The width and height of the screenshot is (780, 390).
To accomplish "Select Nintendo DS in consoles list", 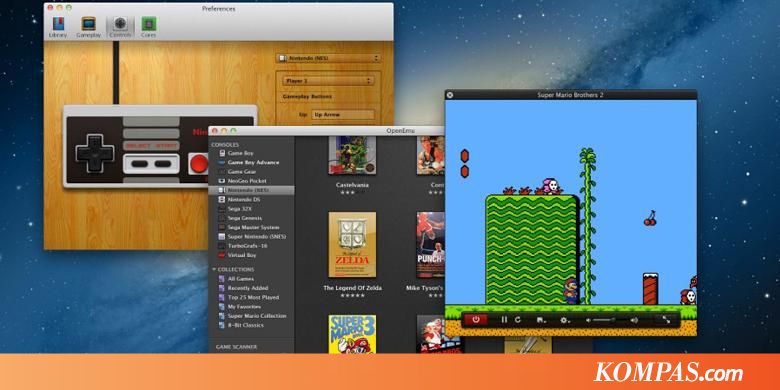I will tap(251, 199).
